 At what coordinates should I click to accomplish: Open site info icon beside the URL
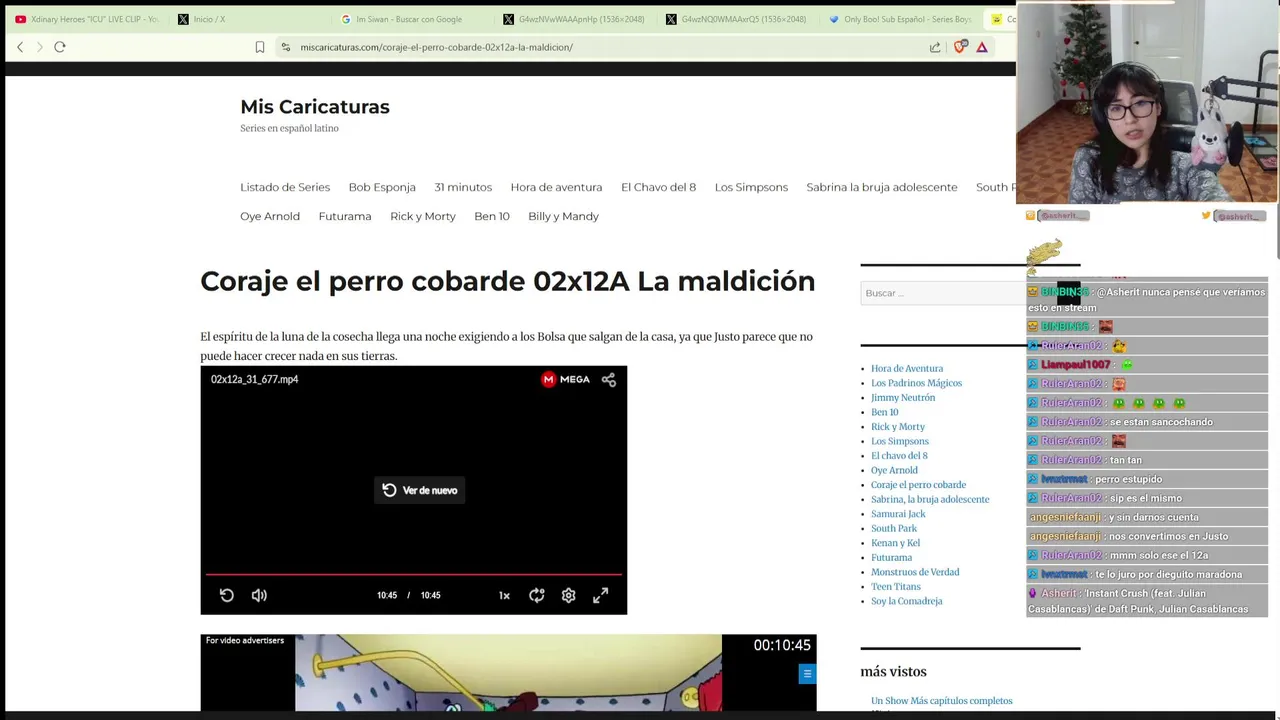[x=286, y=47]
